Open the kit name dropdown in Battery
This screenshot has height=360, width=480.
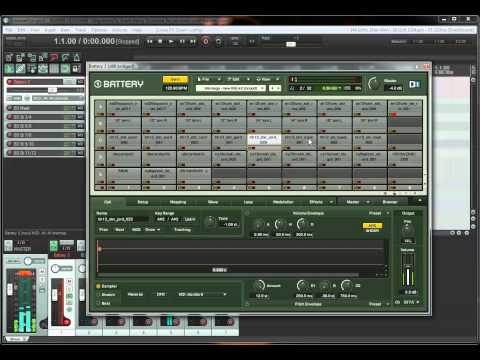coord(231,88)
